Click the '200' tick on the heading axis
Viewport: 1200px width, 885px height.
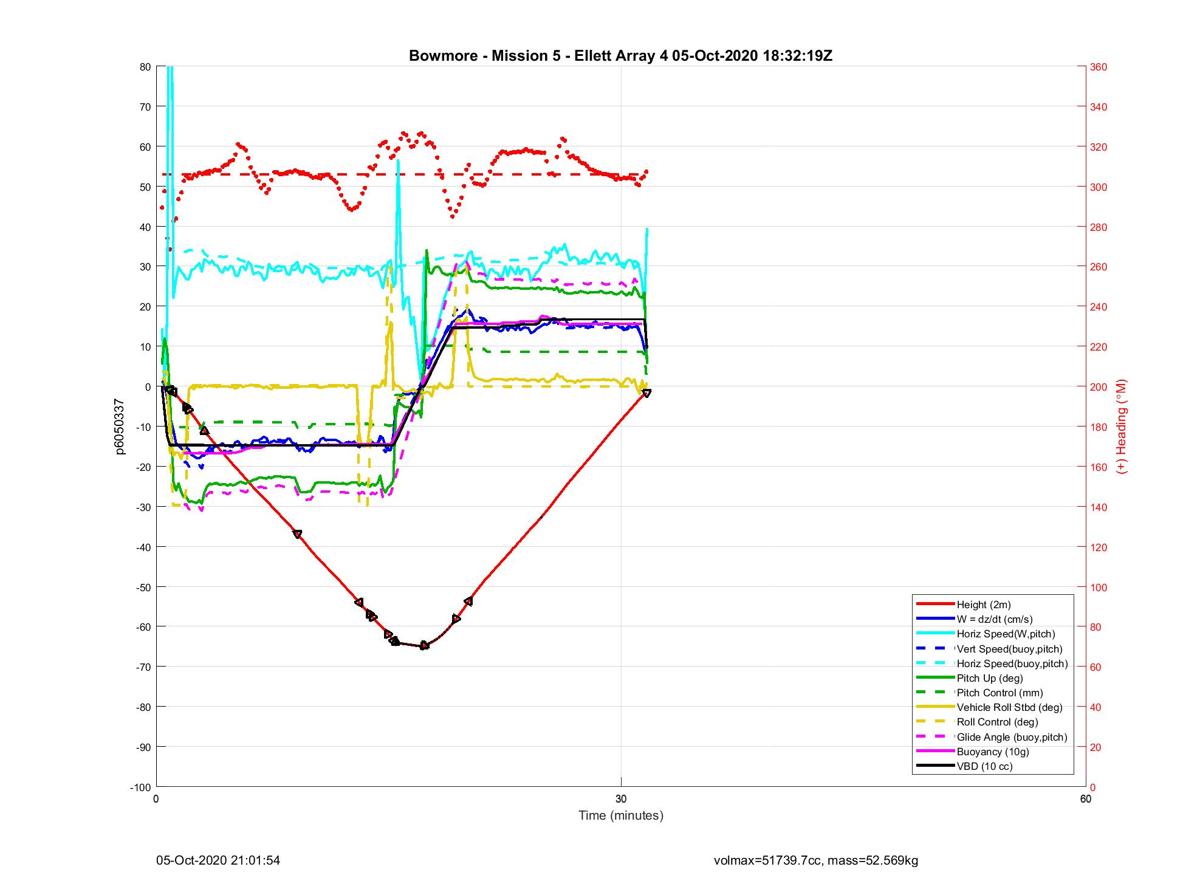pos(1099,387)
